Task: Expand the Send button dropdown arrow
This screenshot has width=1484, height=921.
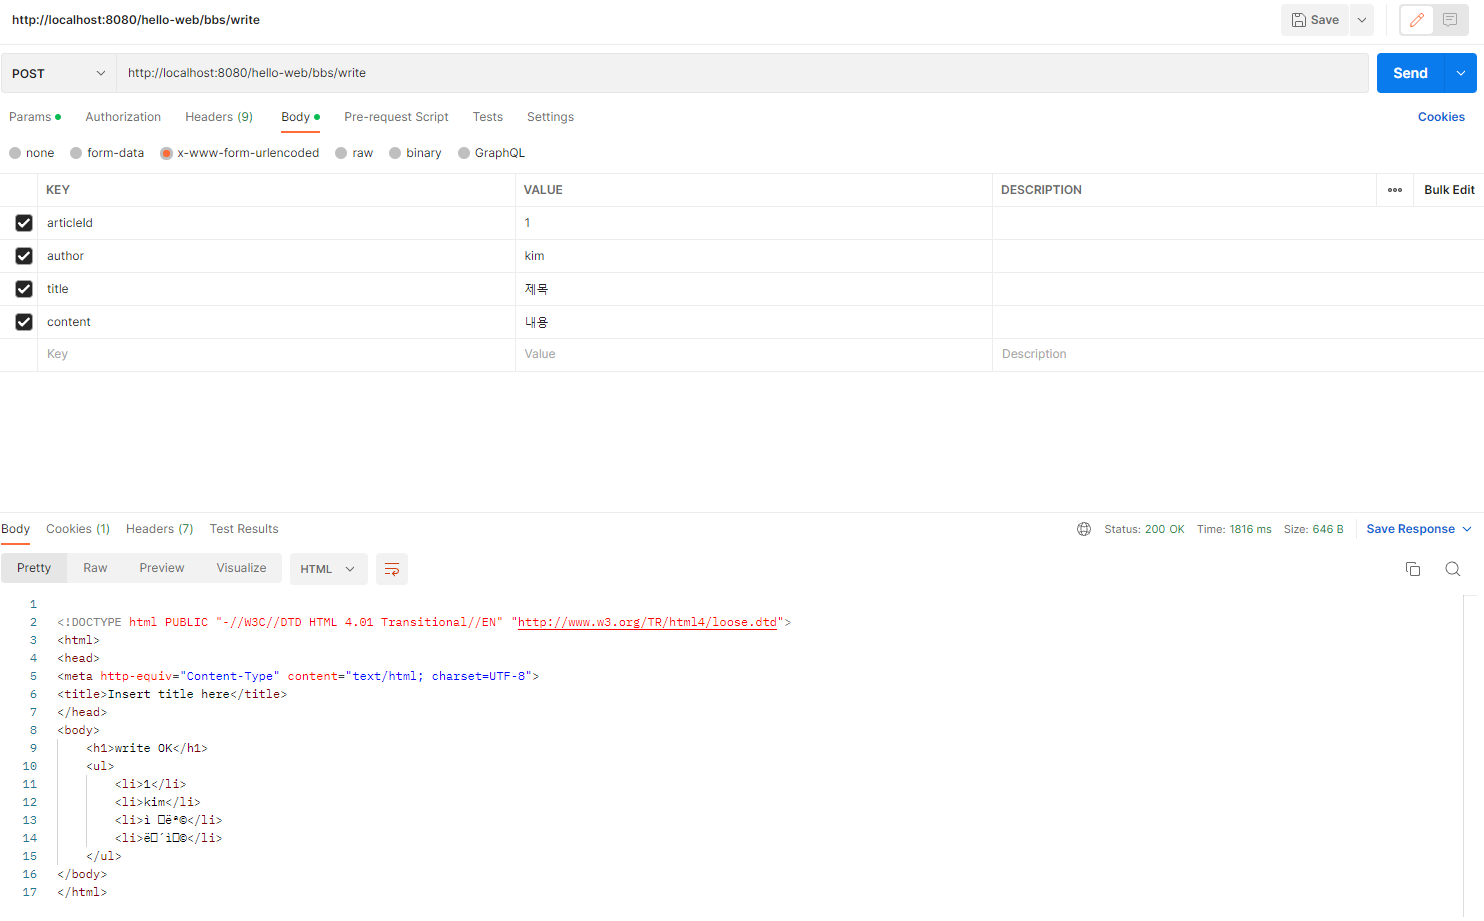Action: point(1460,73)
